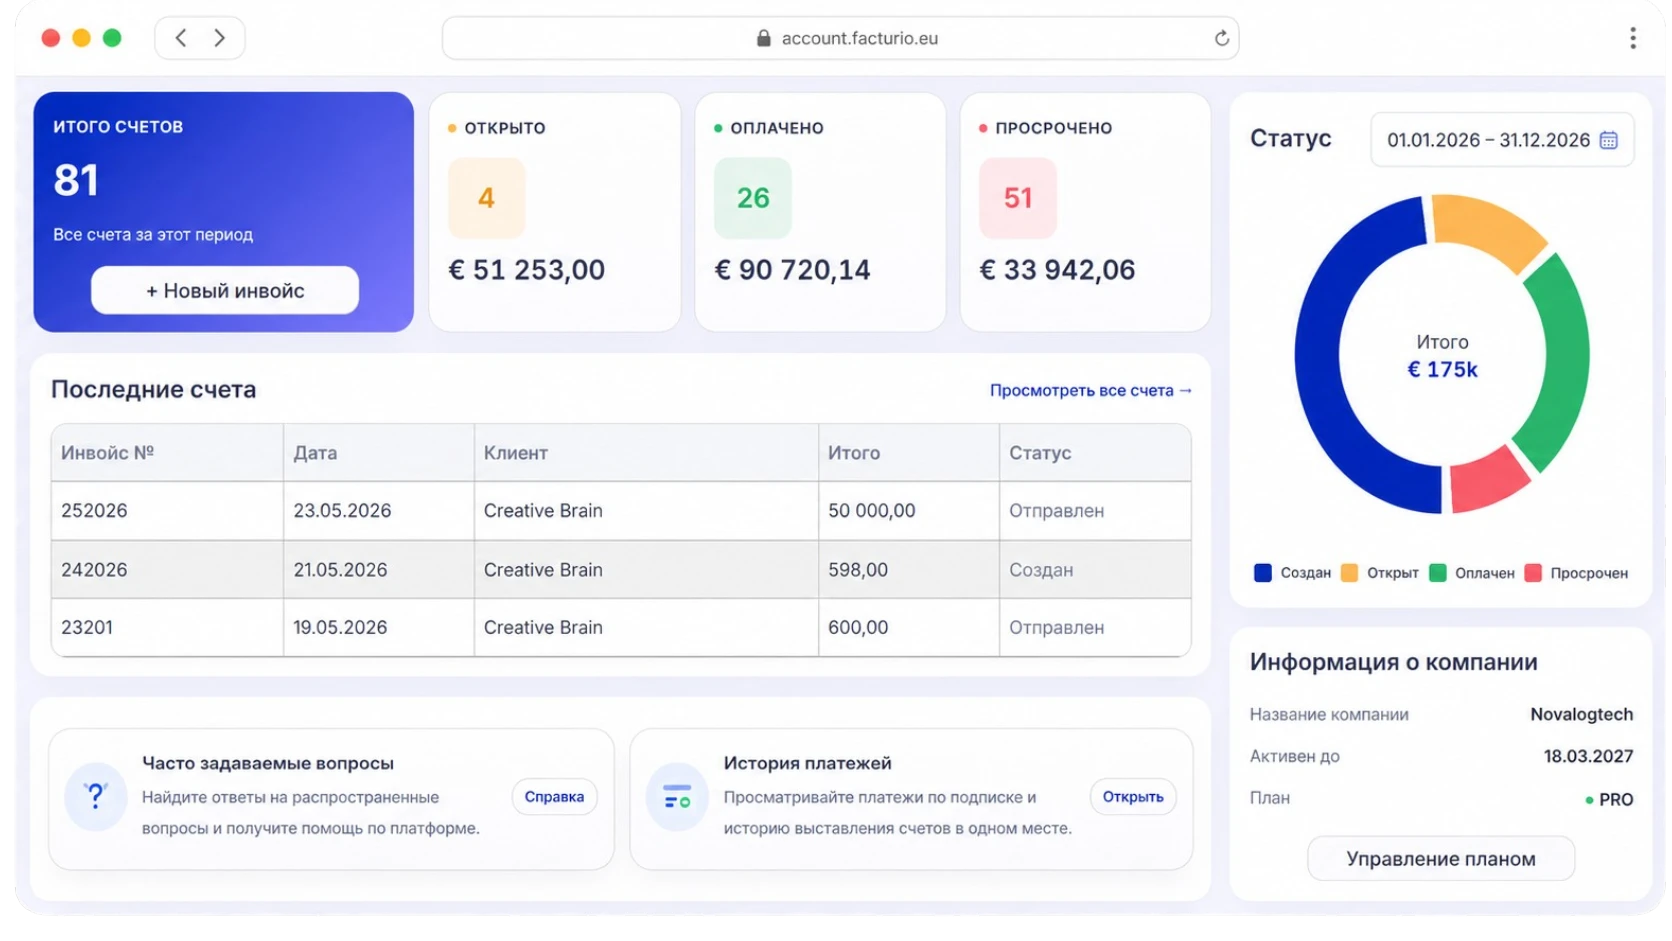Click the Создан blue legend swatch
The height and width of the screenshot is (941, 1672).
[1263, 573]
